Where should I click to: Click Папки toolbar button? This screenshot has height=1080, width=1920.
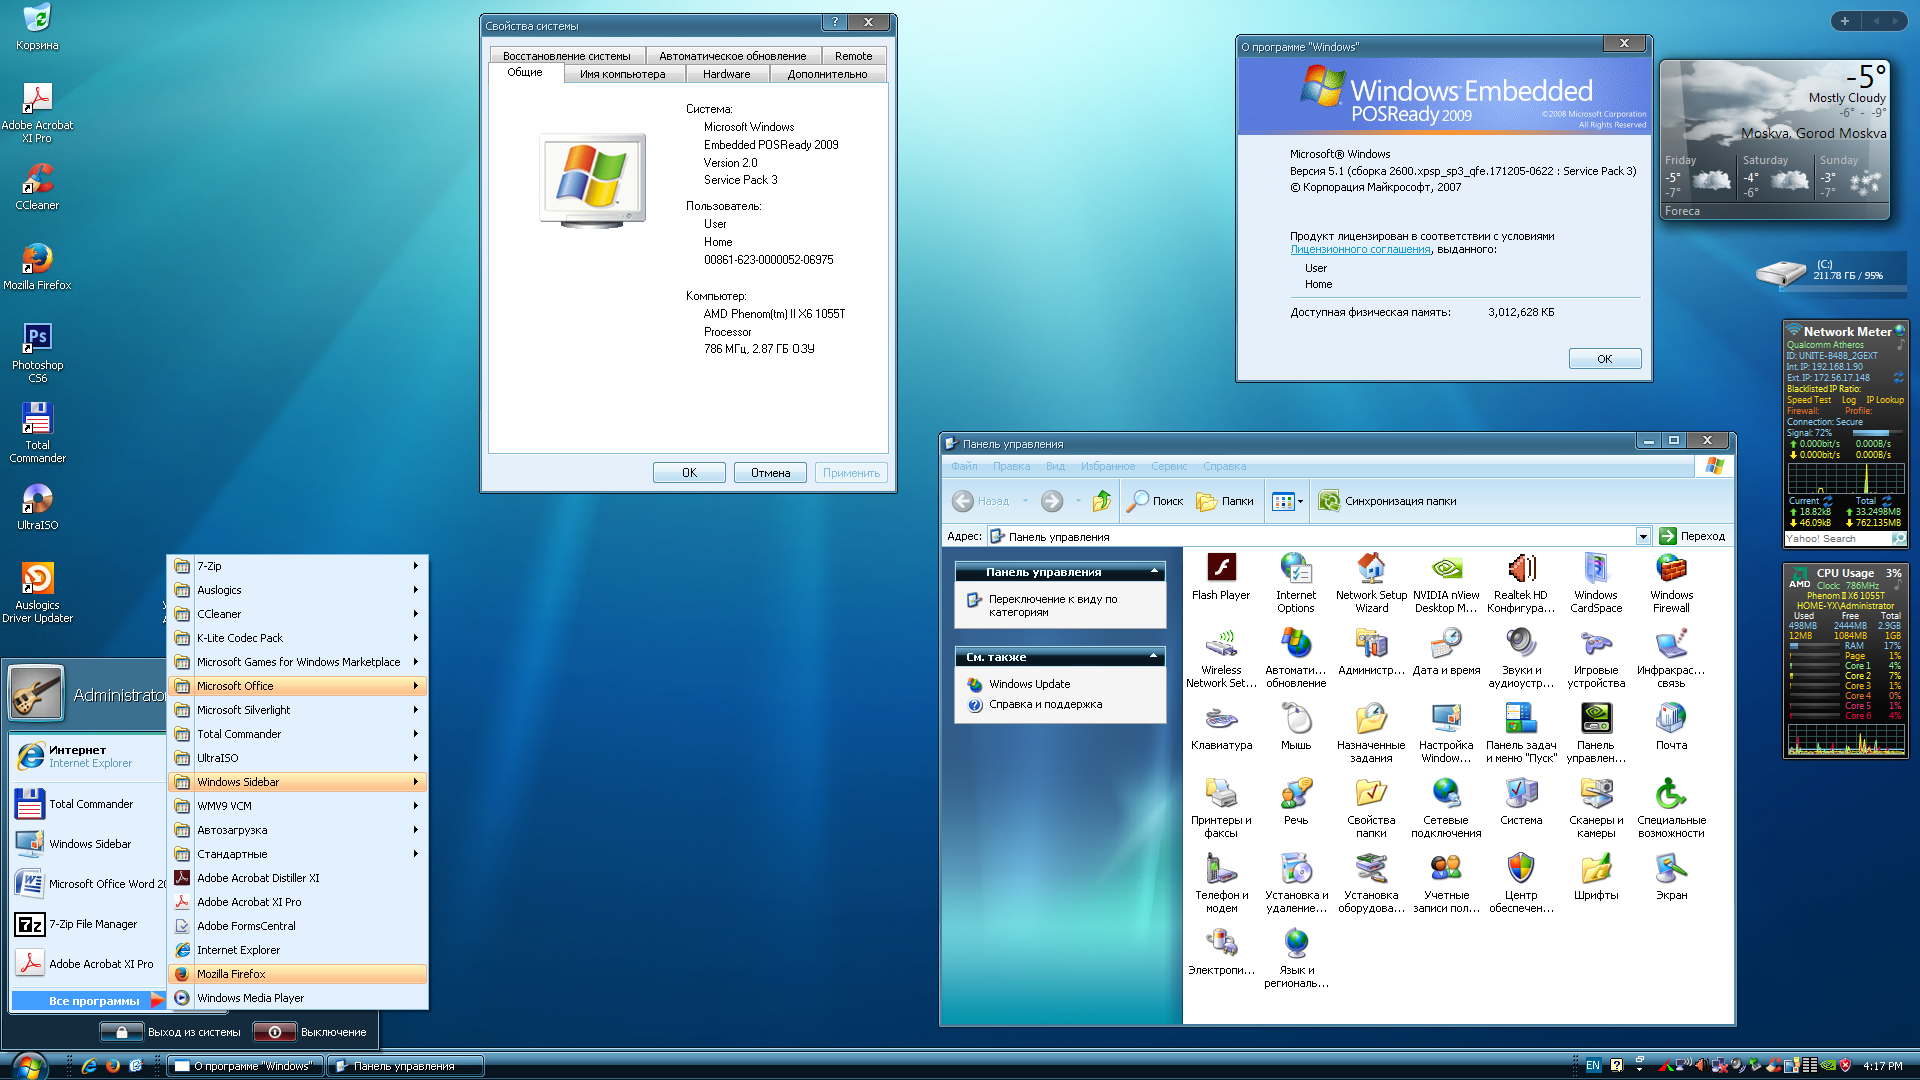tap(1225, 501)
